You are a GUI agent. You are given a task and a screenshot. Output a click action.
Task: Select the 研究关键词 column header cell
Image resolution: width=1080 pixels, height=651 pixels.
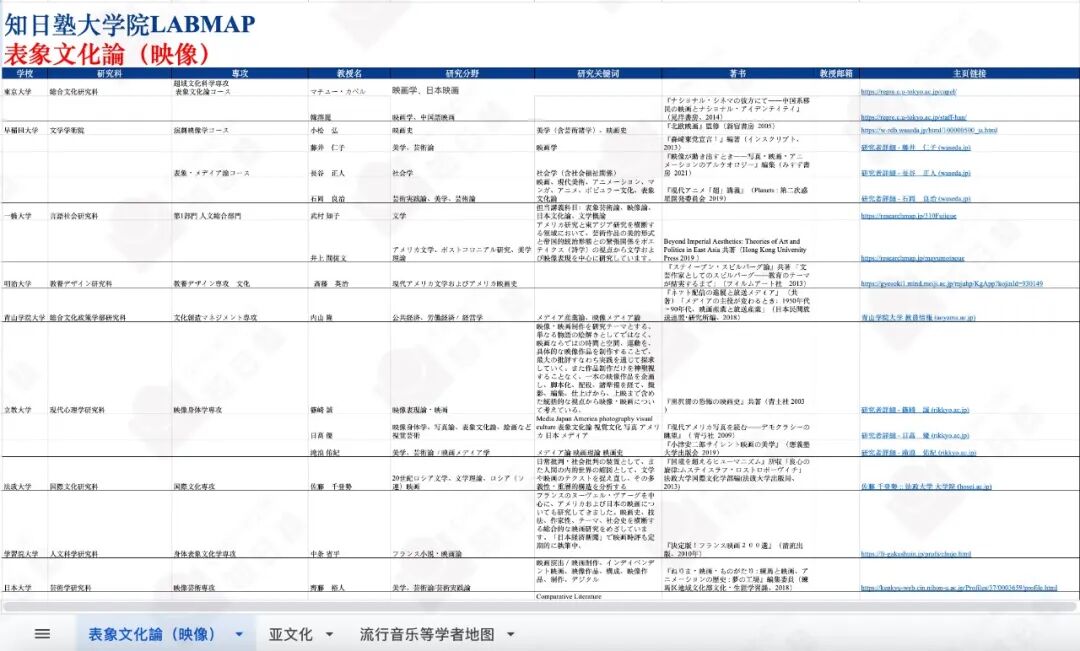click(x=598, y=73)
